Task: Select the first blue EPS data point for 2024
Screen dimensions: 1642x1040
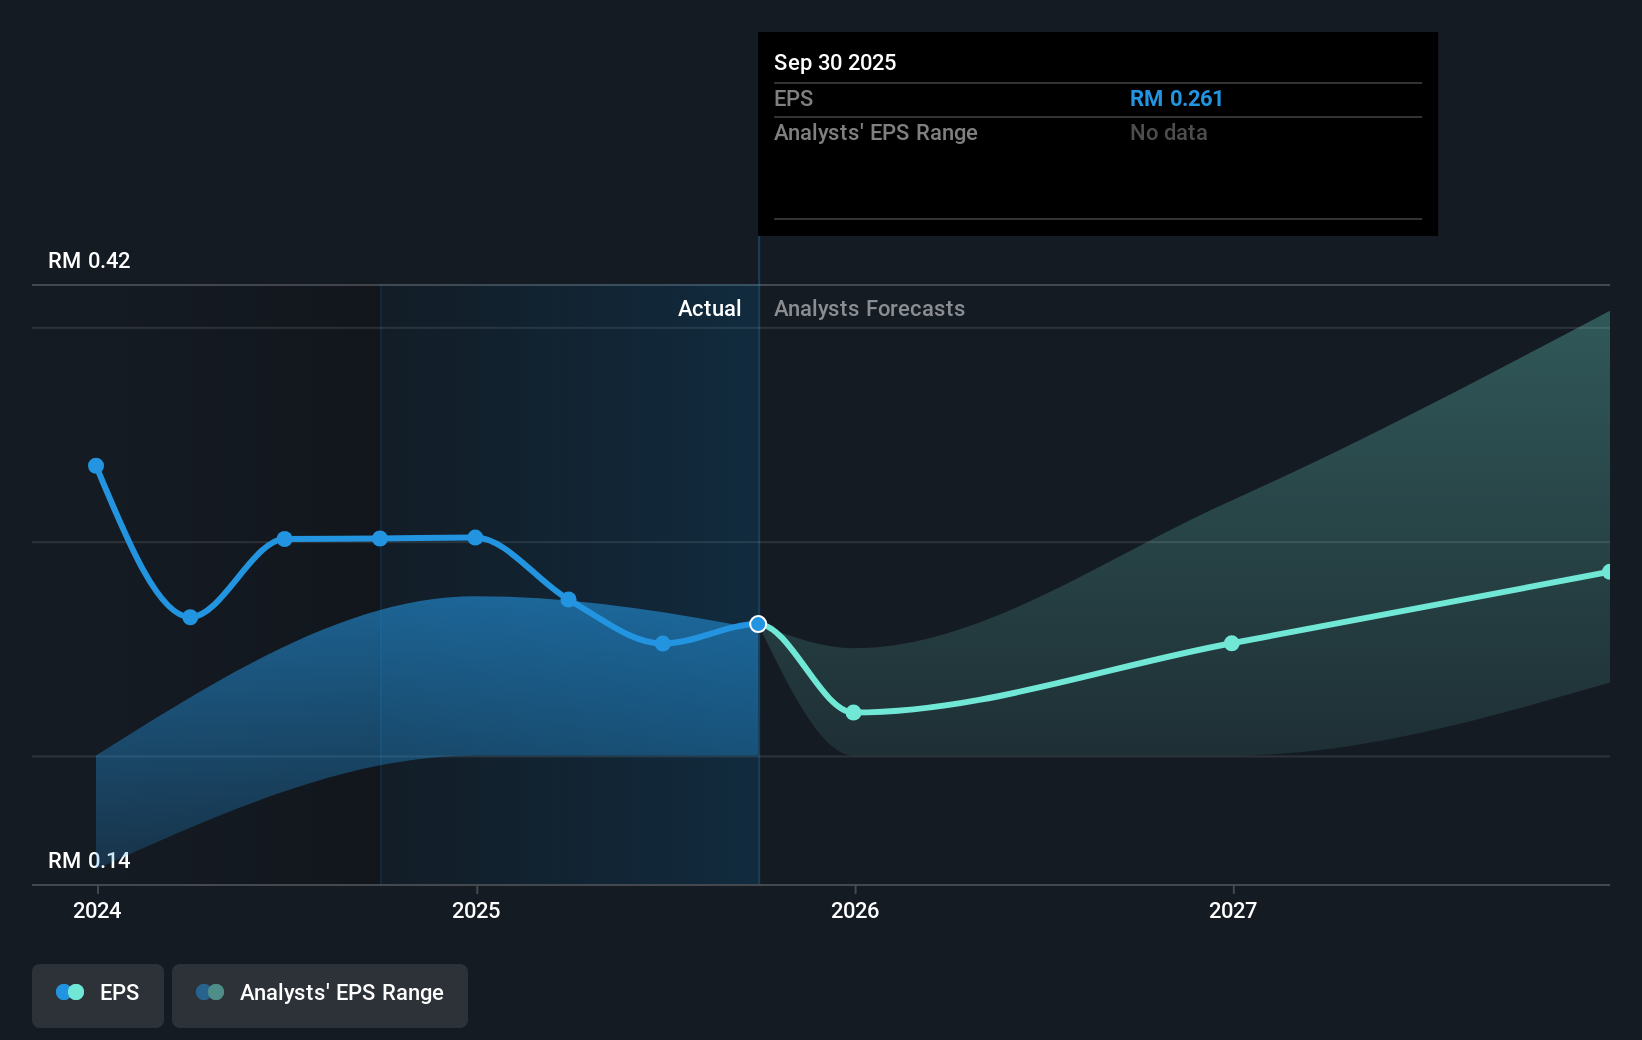Action: coord(95,465)
